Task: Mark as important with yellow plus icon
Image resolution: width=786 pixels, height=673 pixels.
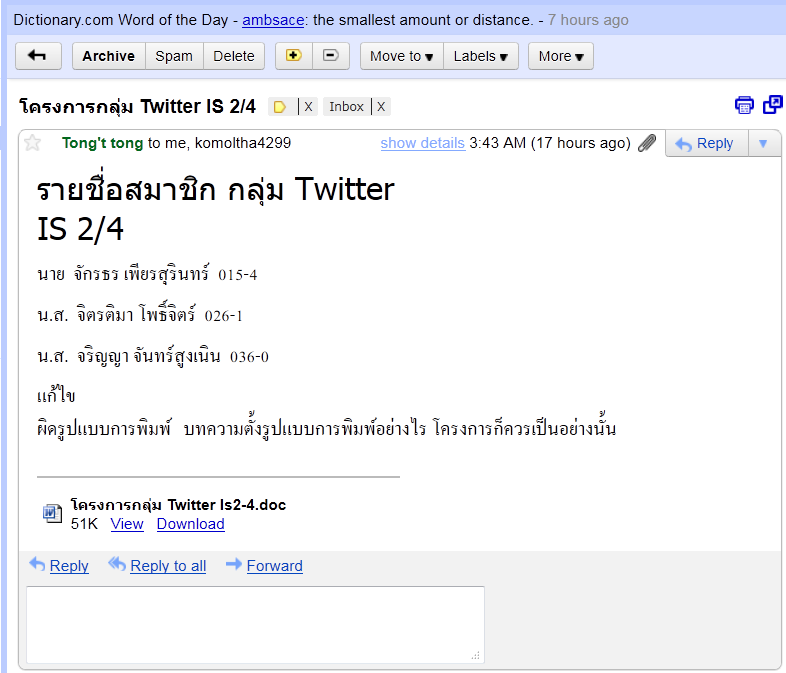Action: pyautogui.click(x=294, y=56)
